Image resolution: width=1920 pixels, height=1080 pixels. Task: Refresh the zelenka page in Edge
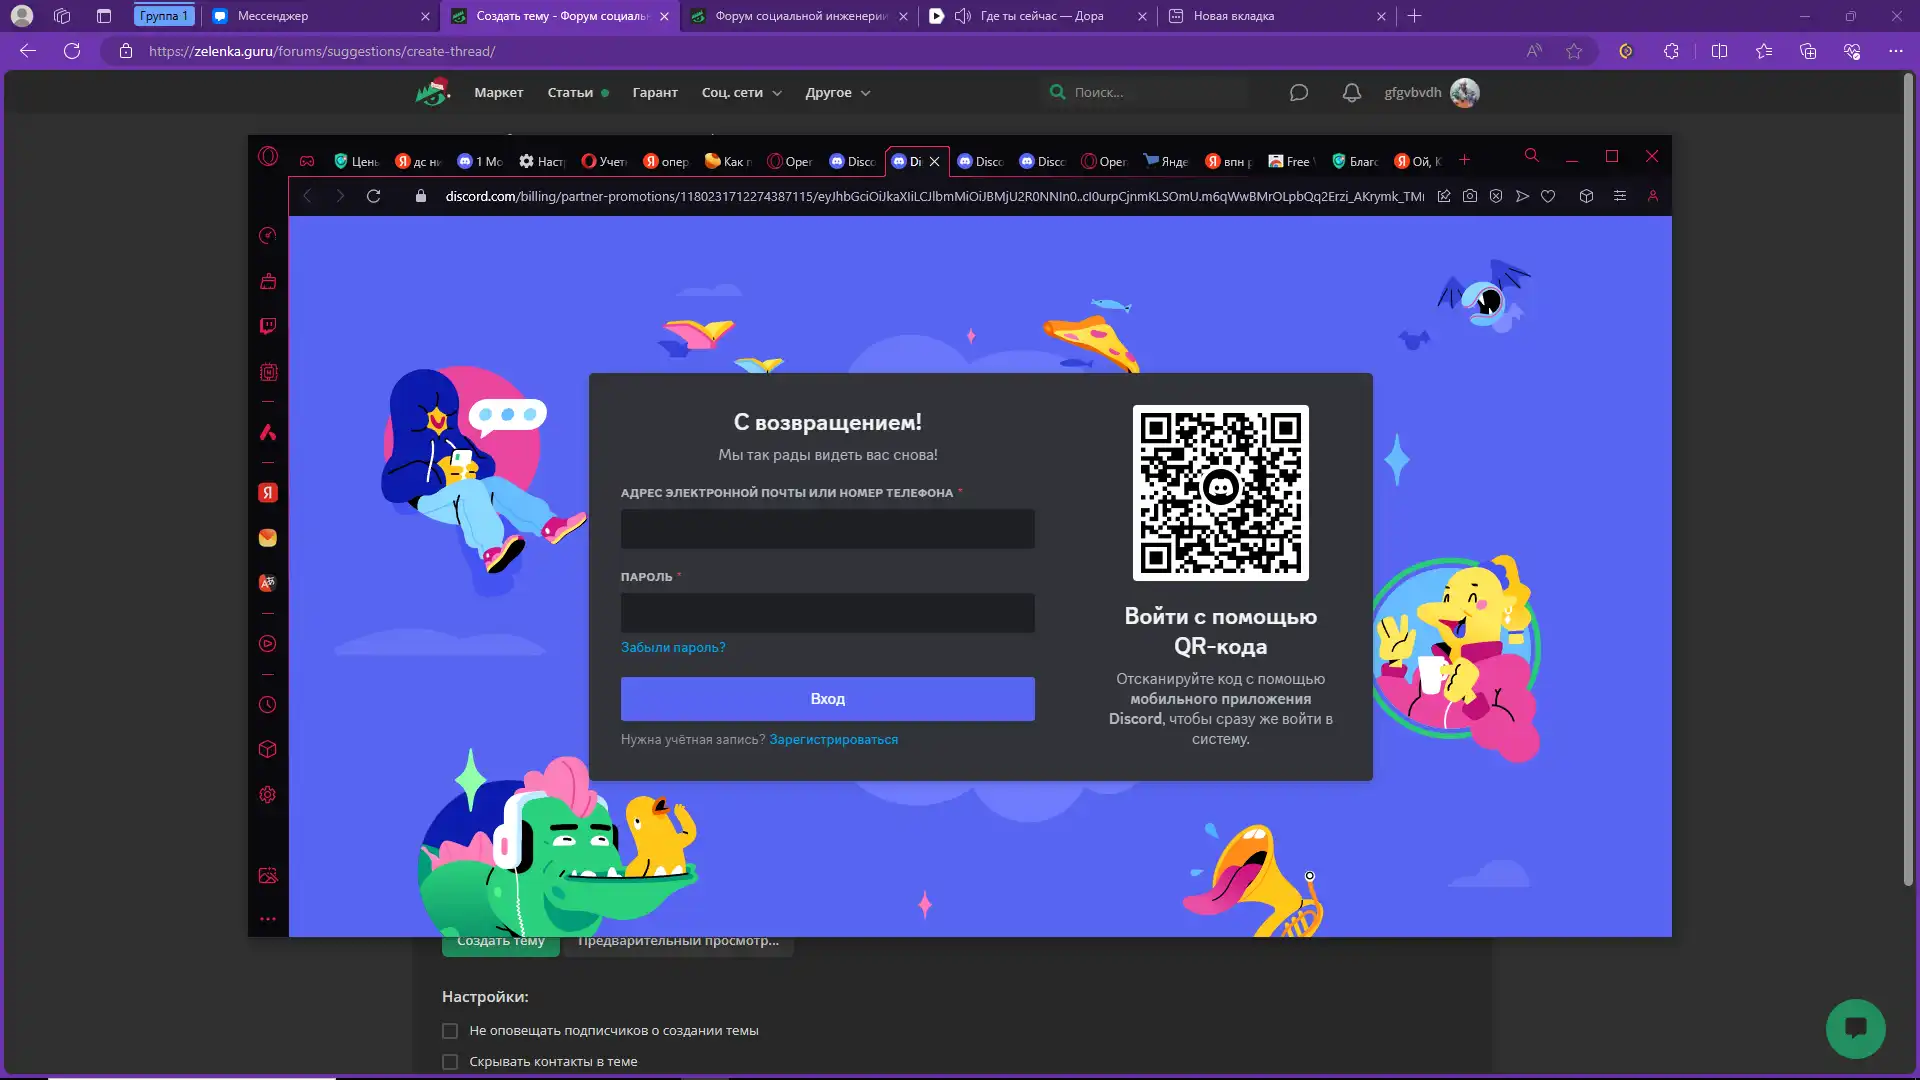tap(72, 51)
